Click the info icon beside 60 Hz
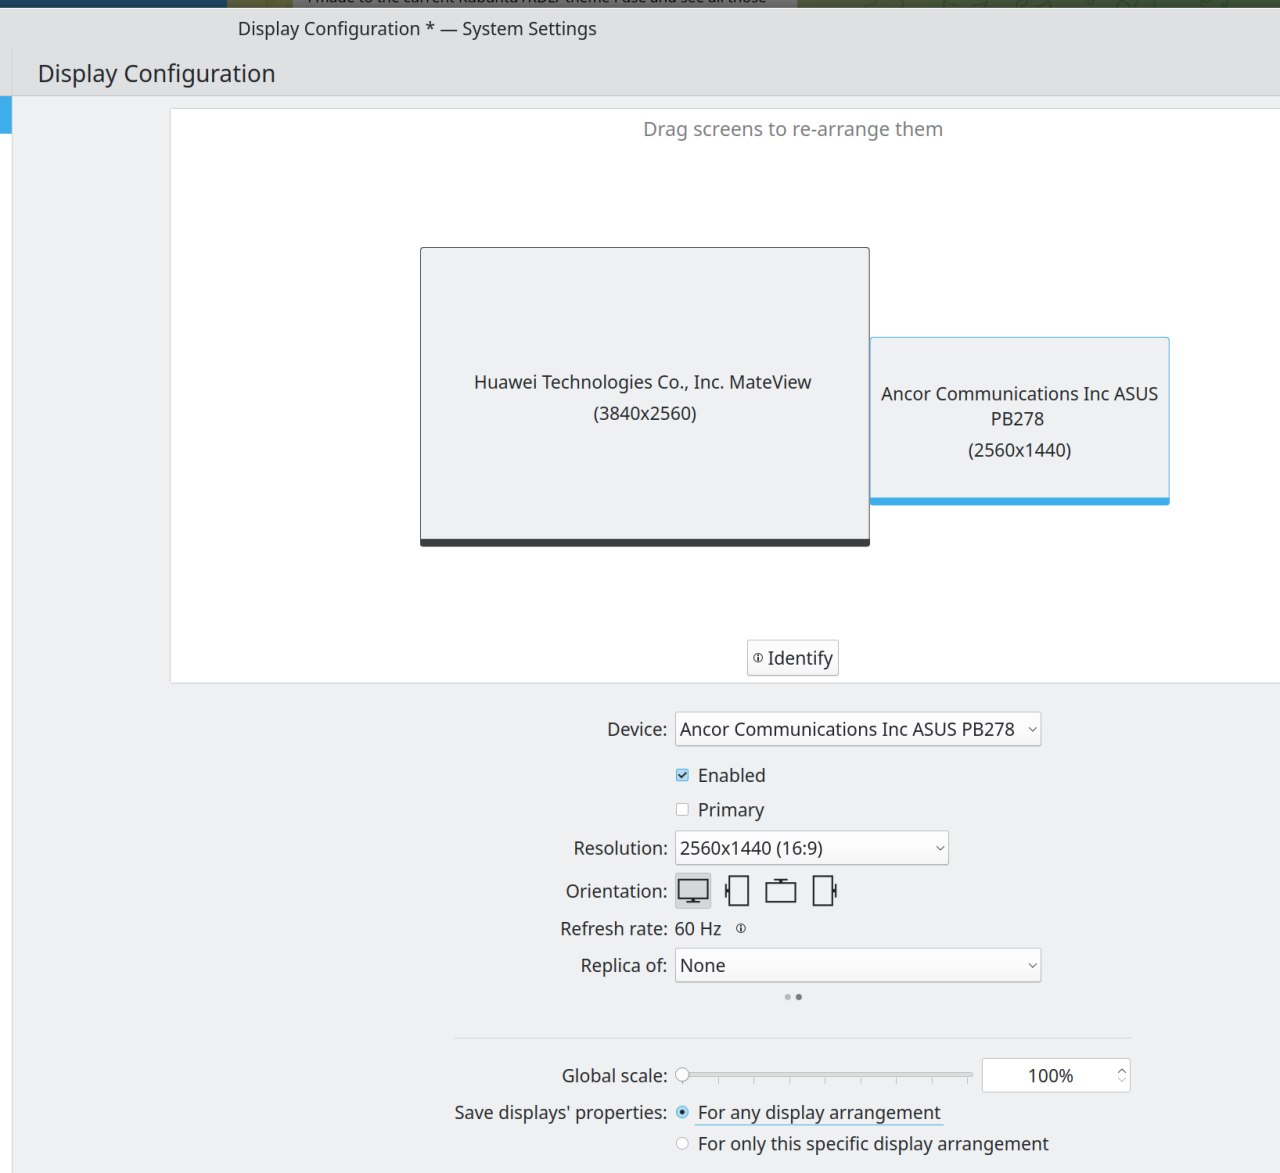This screenshot has width=1280, height=1173. pos(741,929)
